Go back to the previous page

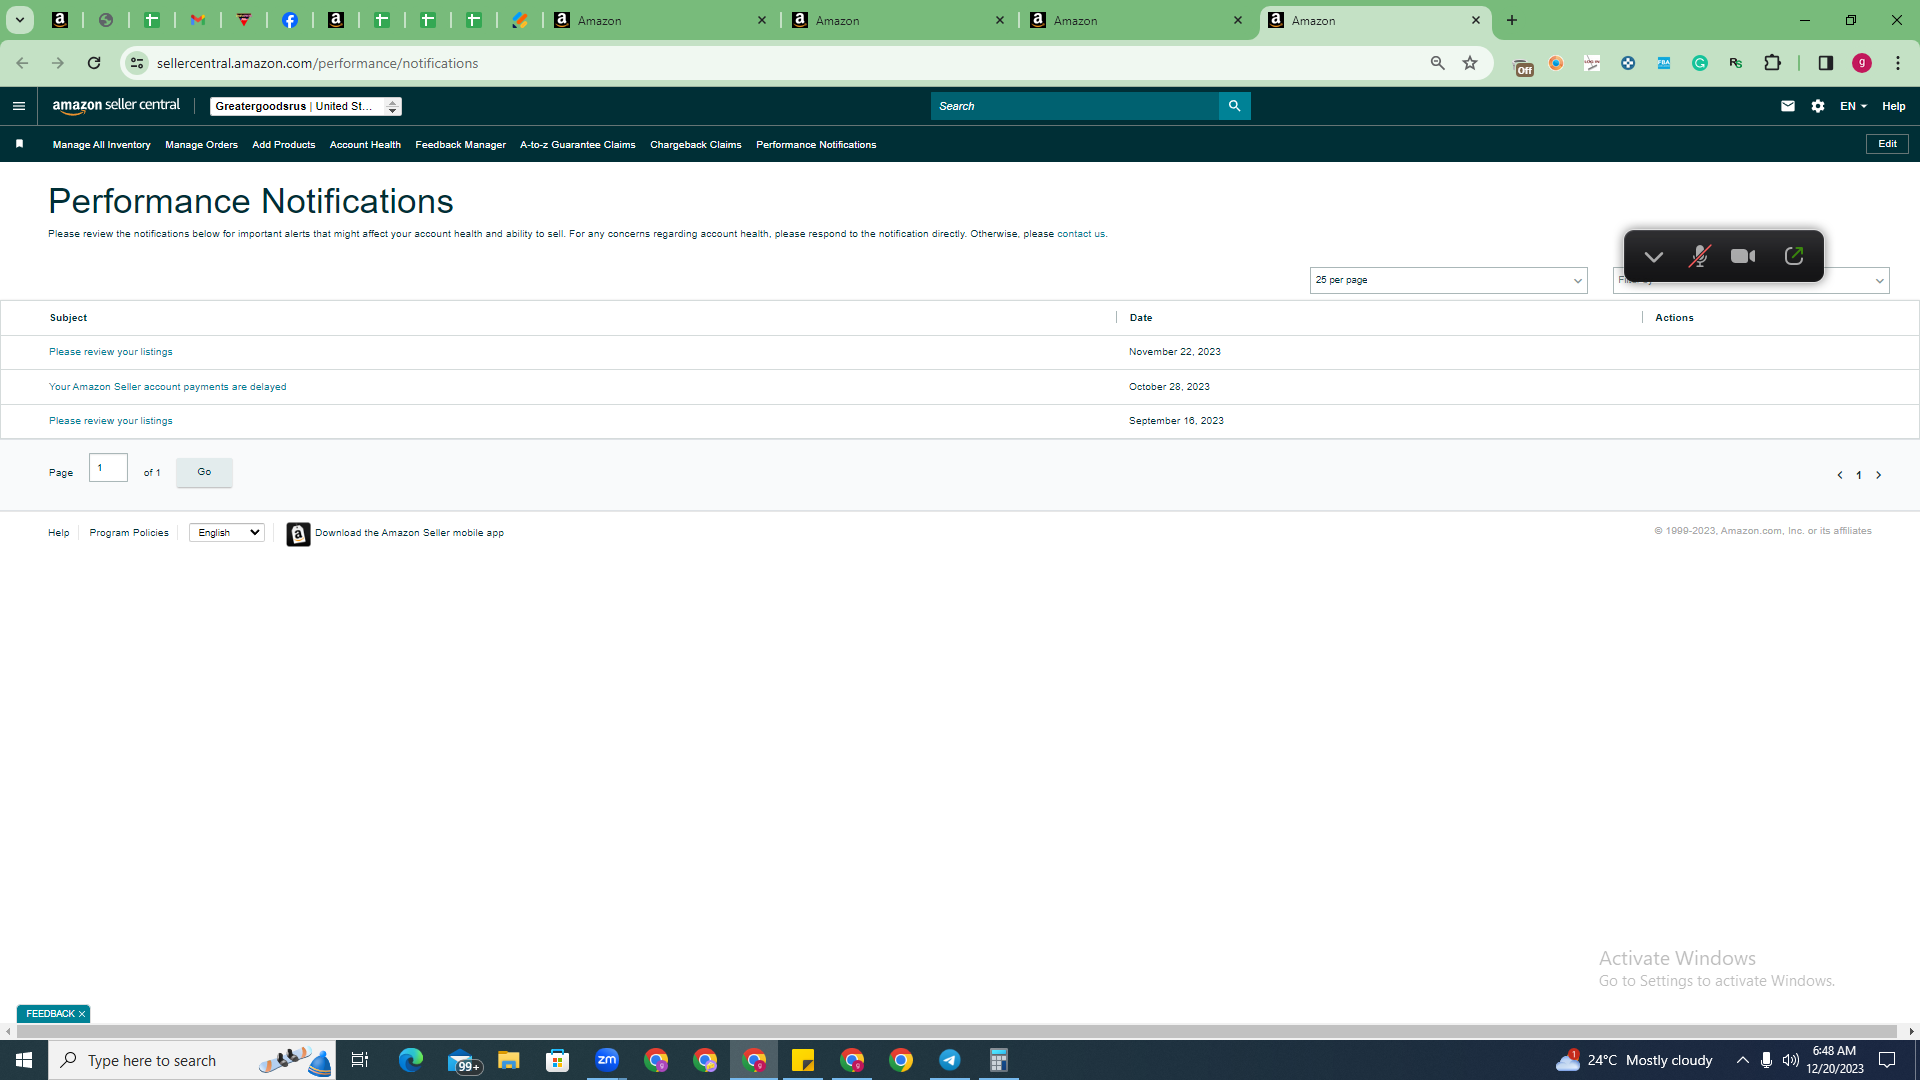(x=22, y=63)
